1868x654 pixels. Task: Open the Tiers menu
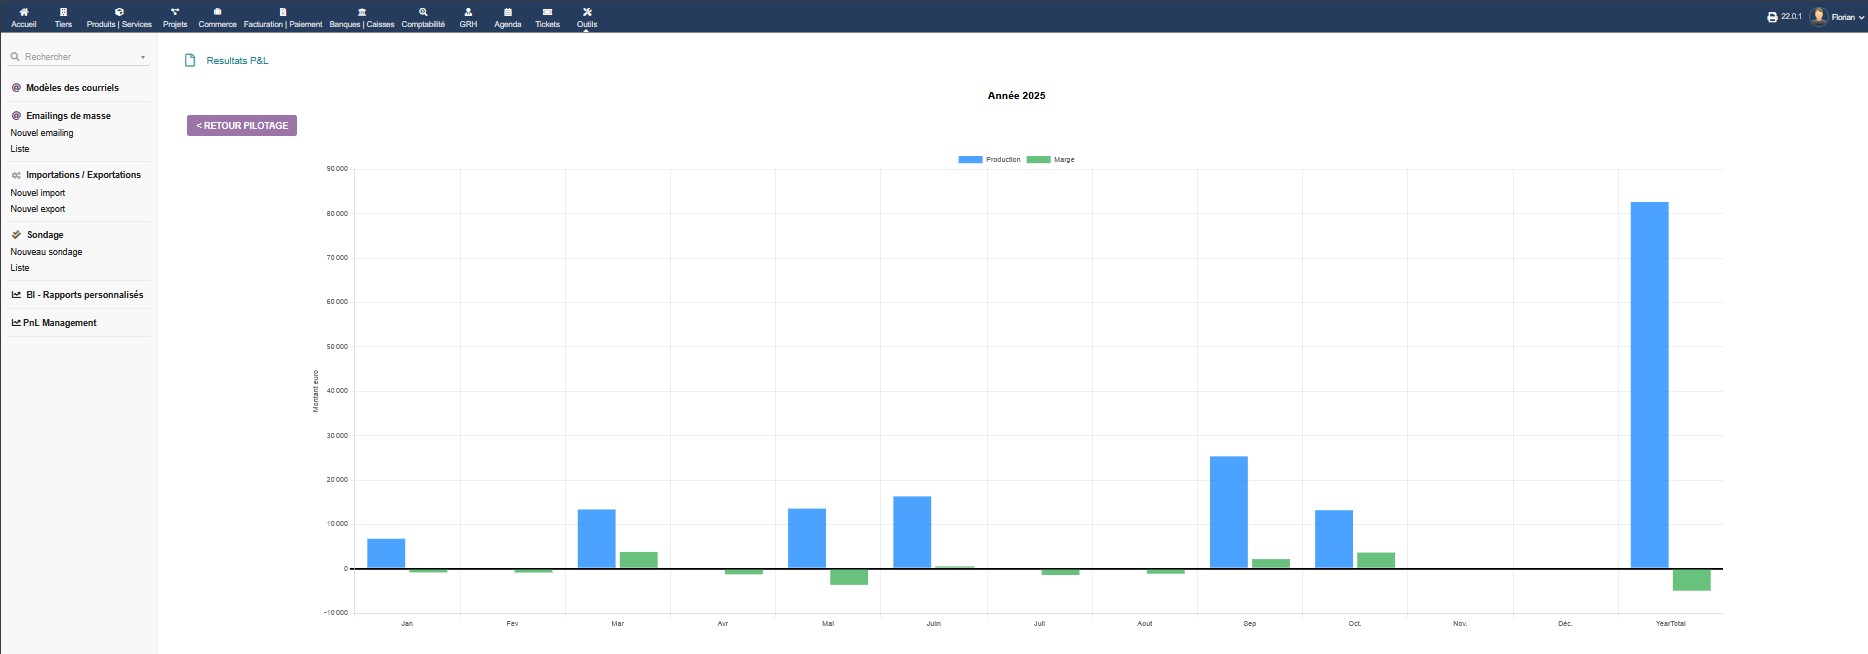[x=63, y=17]
